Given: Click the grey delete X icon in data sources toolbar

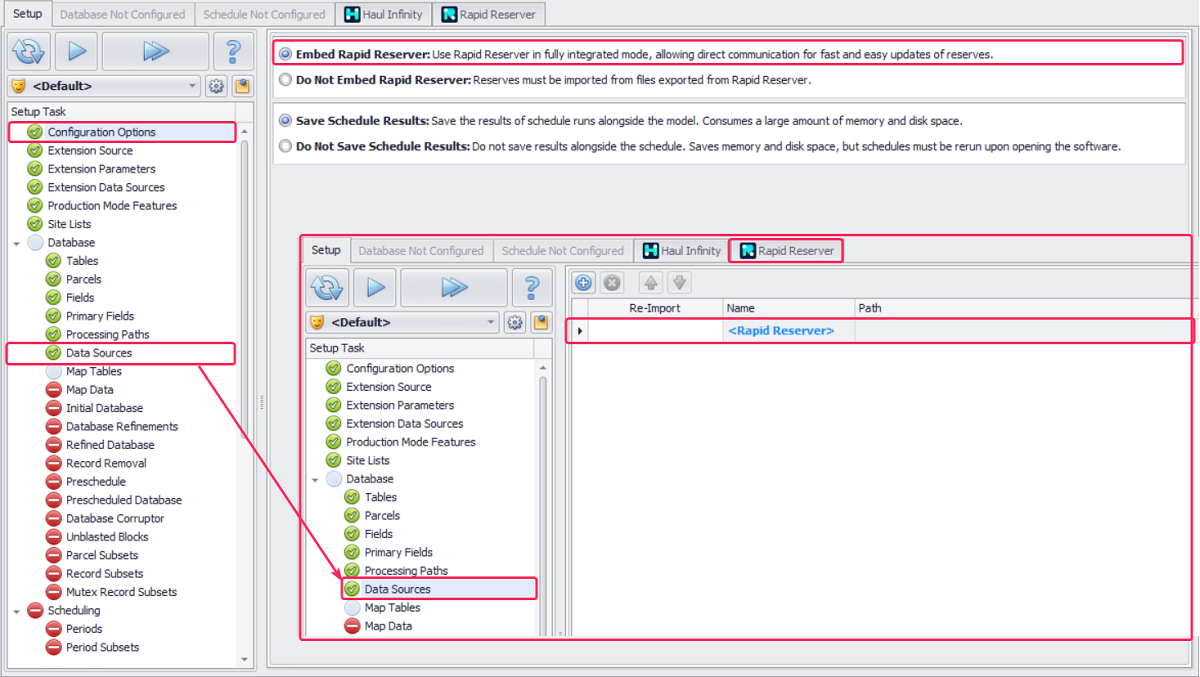Looking at the screenshot, I should point(612,283).
